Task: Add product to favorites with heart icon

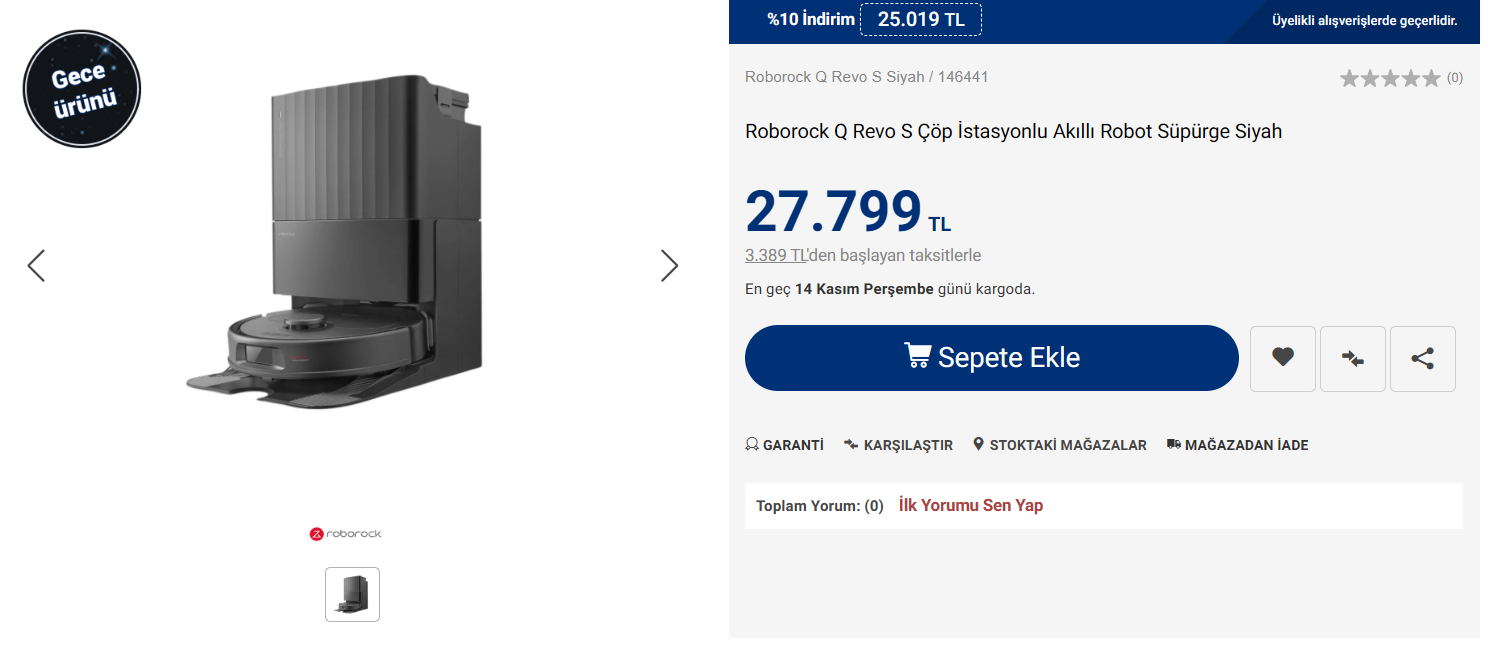Action: 1283,358
